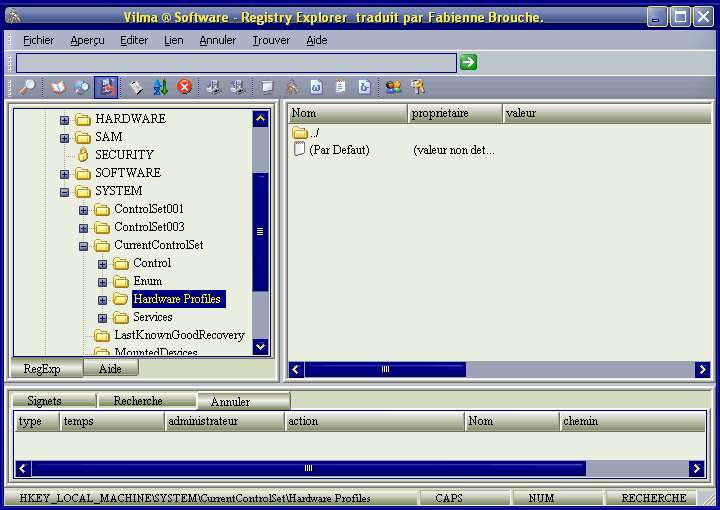Collapse the SYSTEM tree node
The image size is (720, 510).
[64, 192]
